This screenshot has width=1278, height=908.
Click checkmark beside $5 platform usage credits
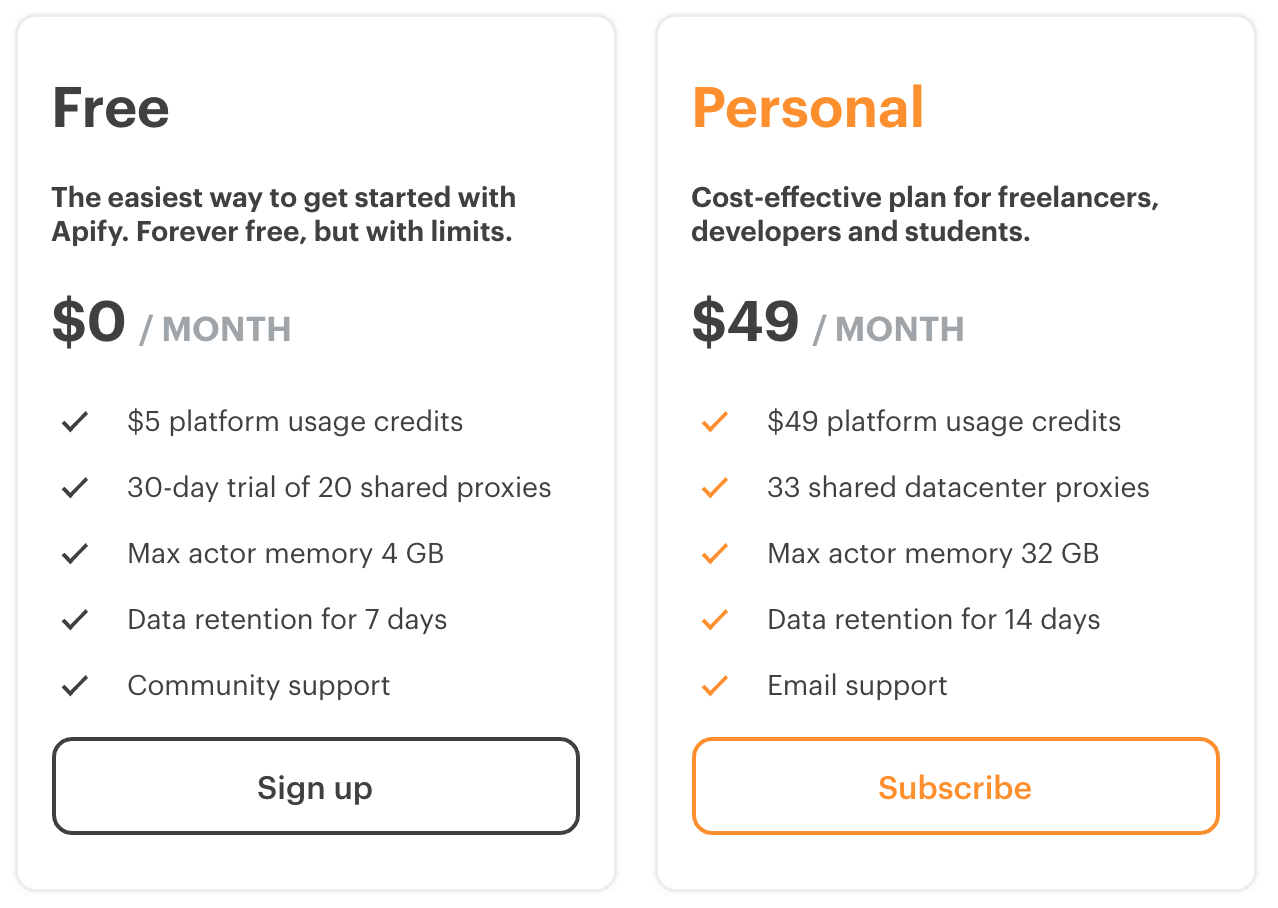75,422
